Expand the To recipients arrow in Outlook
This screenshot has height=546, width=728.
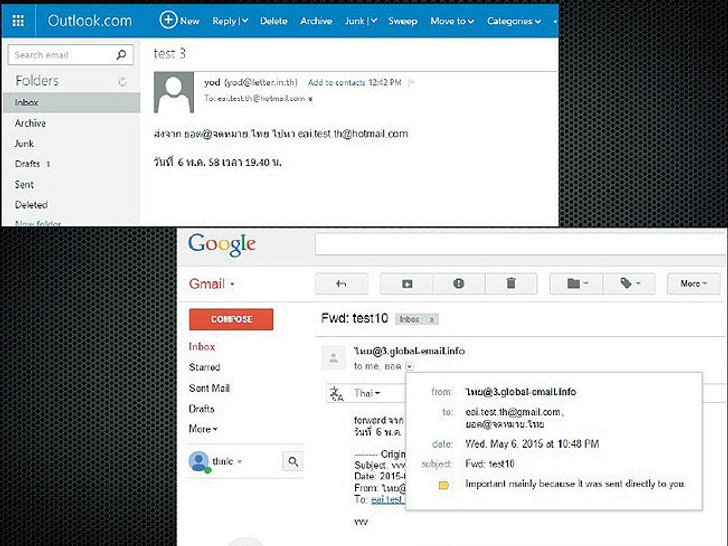click(x=310, y=99)
